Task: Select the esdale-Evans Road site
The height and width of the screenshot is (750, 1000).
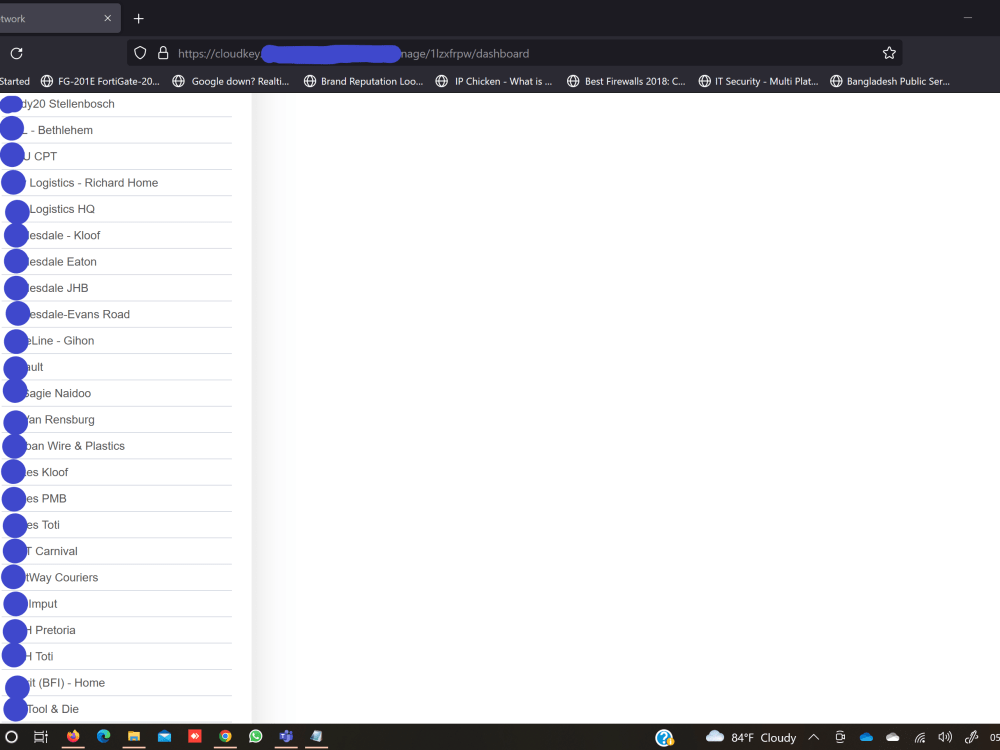Action: click(116, 314)
